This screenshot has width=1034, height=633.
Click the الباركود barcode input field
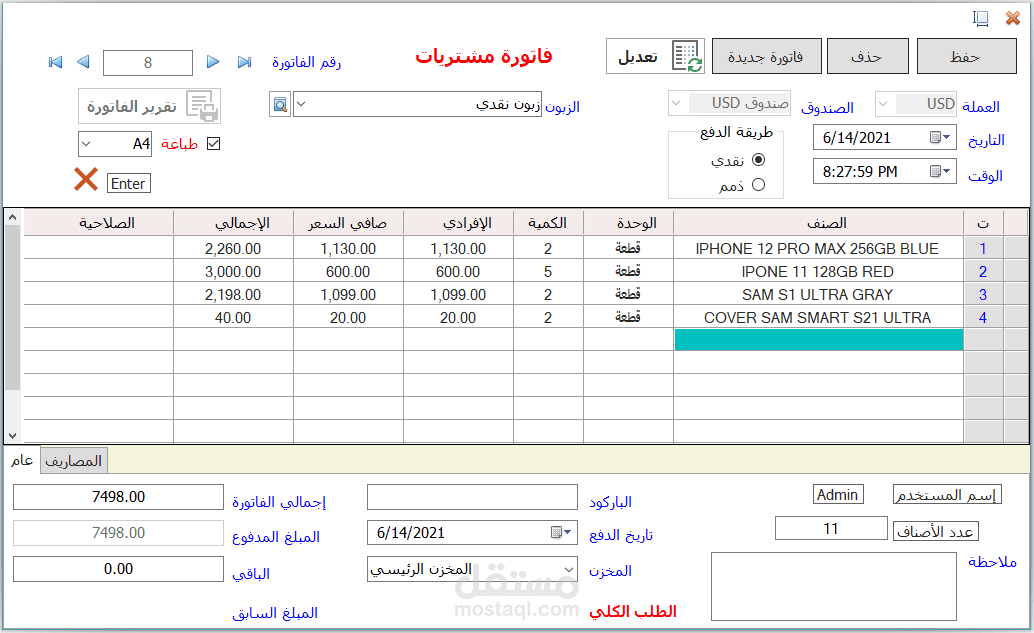(x=472, y=497)
